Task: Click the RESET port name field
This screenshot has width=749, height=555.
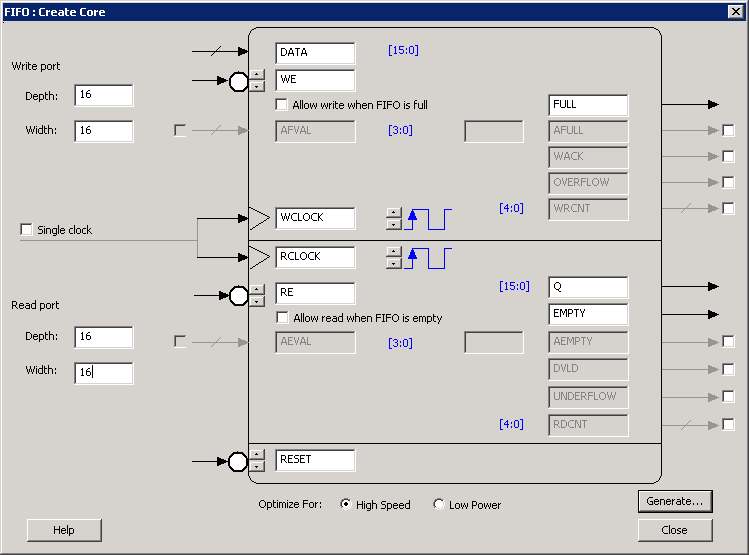Action: click(315, 460)
